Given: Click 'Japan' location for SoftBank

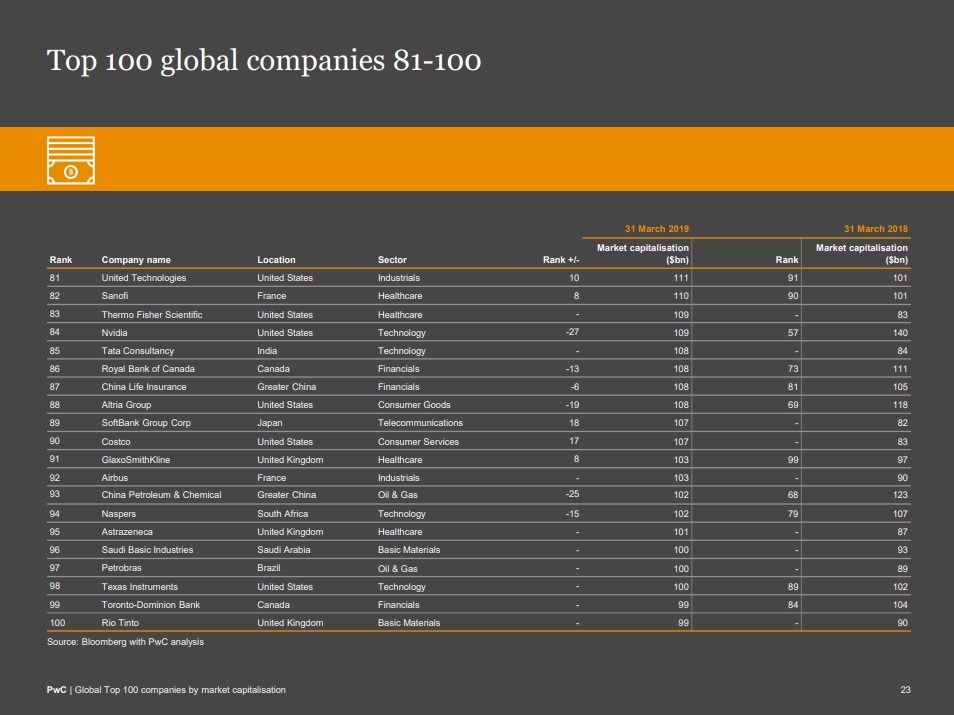Looking at the screenshot, I should coord(270,423).
